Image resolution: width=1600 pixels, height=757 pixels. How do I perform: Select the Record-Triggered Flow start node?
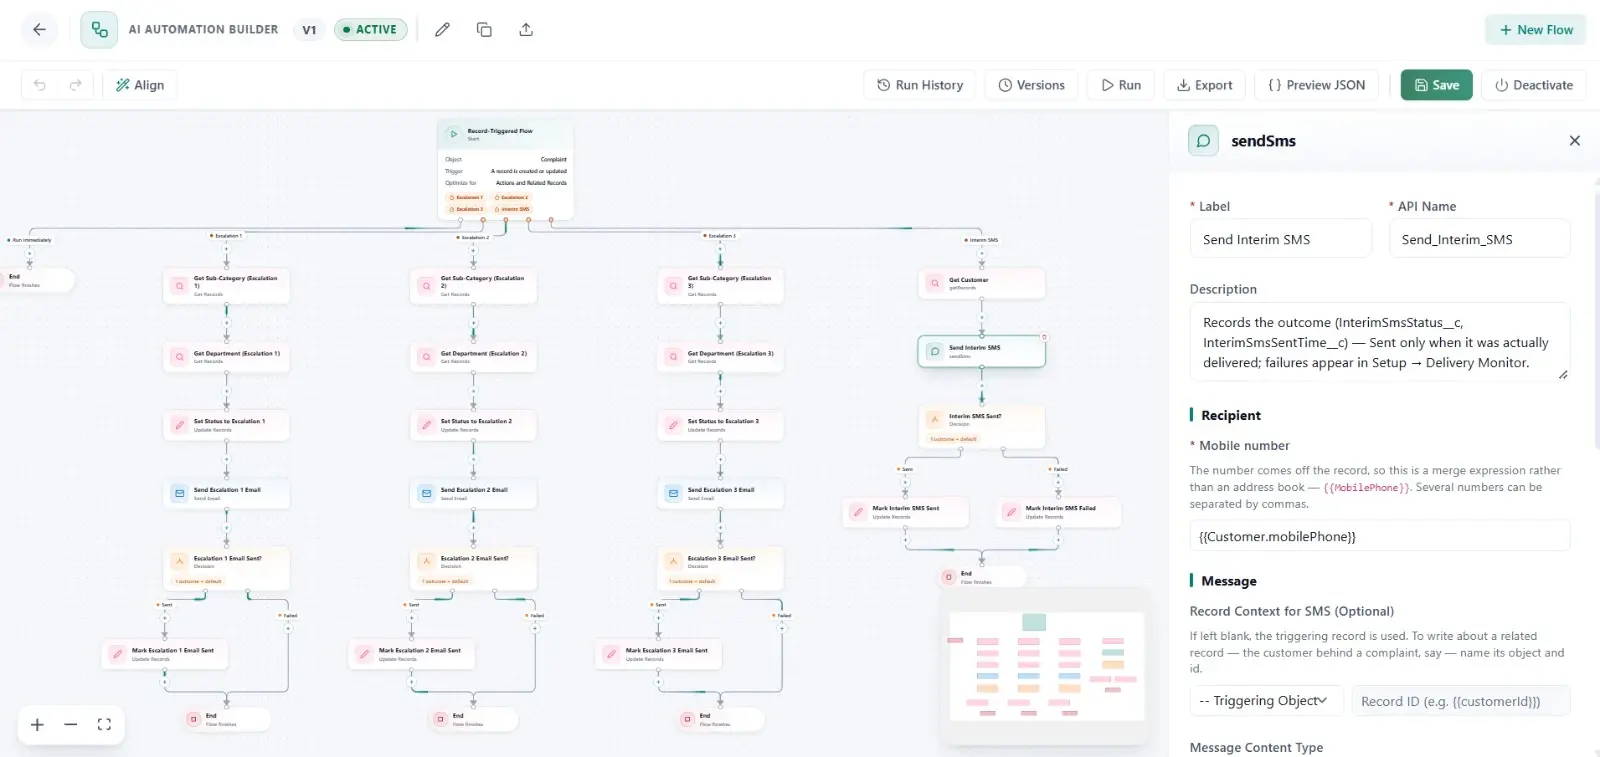(505, 170)
